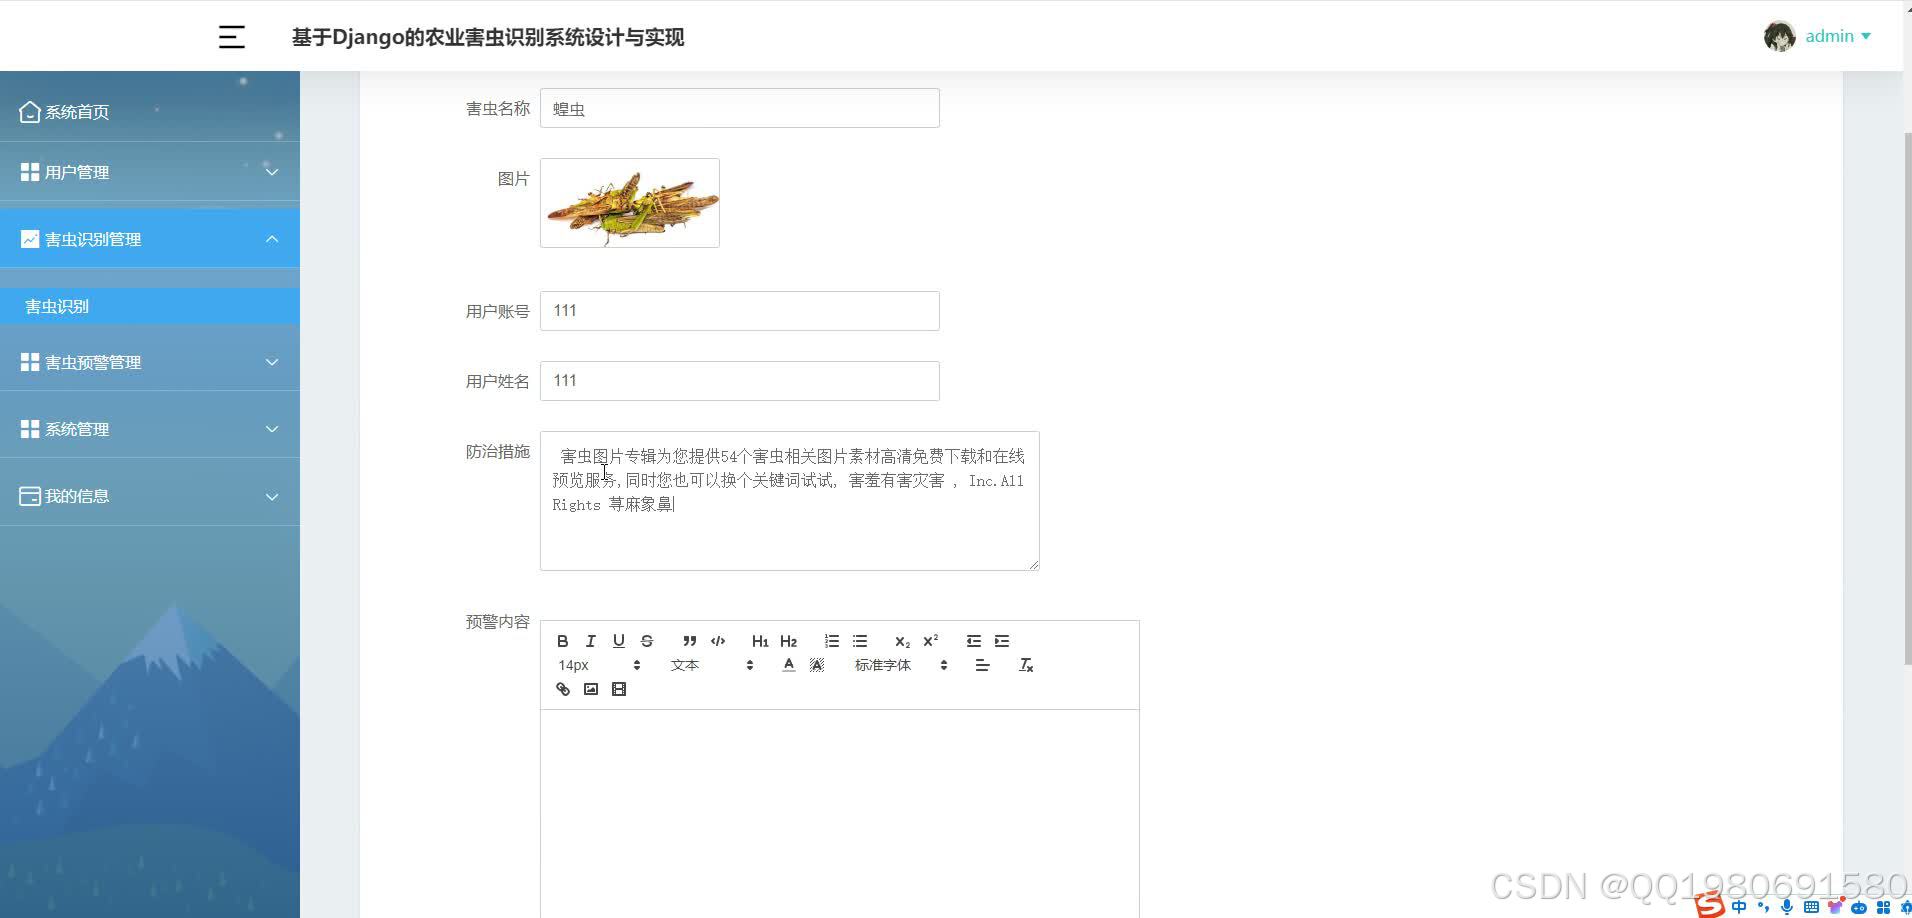Insert an ordered list

tap(831, 640)
